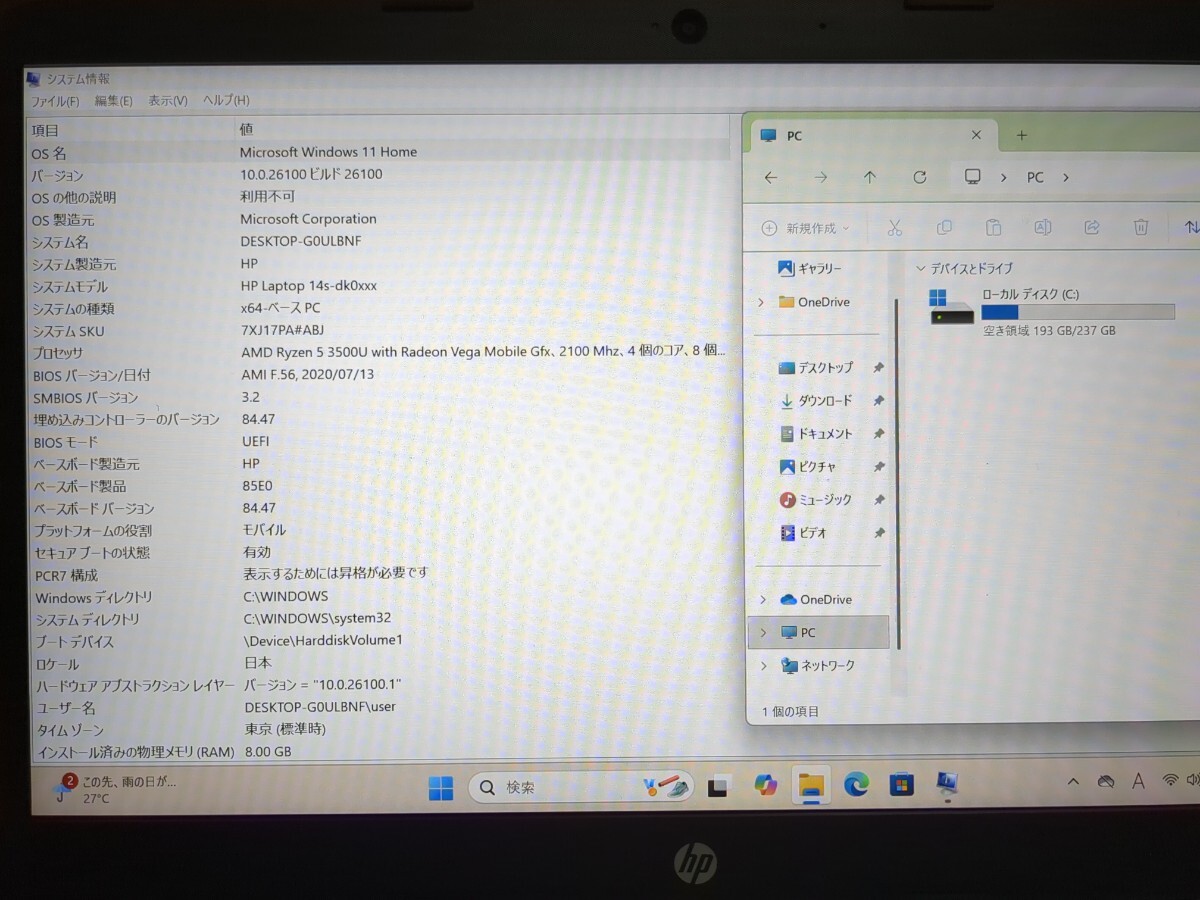Select the OS 名 row

pyautogui.click(x=379, y=152)
